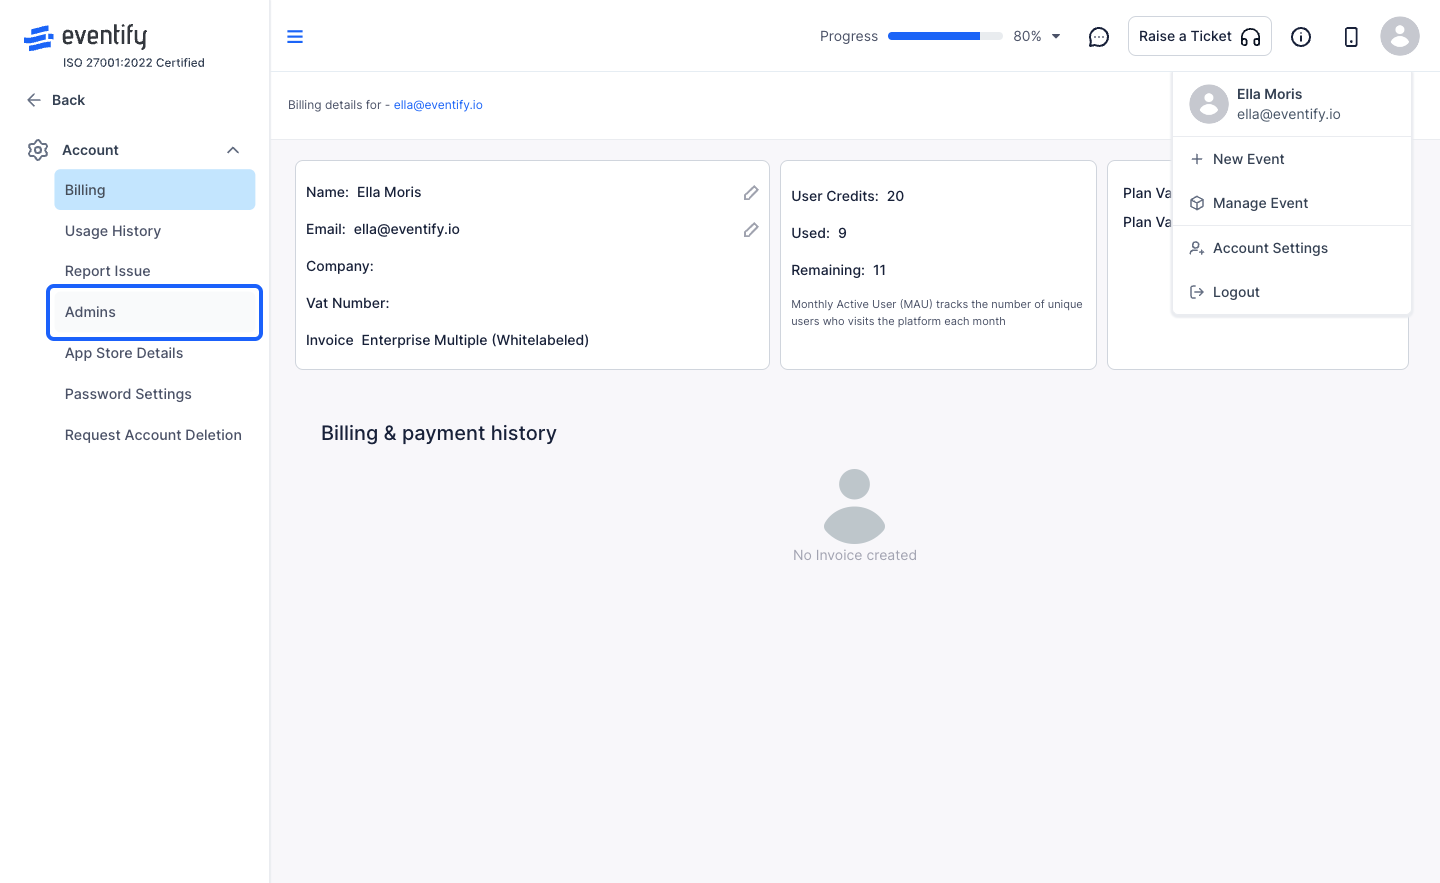Collapse the Account section chevron
Viewport: 1440px width, 883px height.
point(233,150)
